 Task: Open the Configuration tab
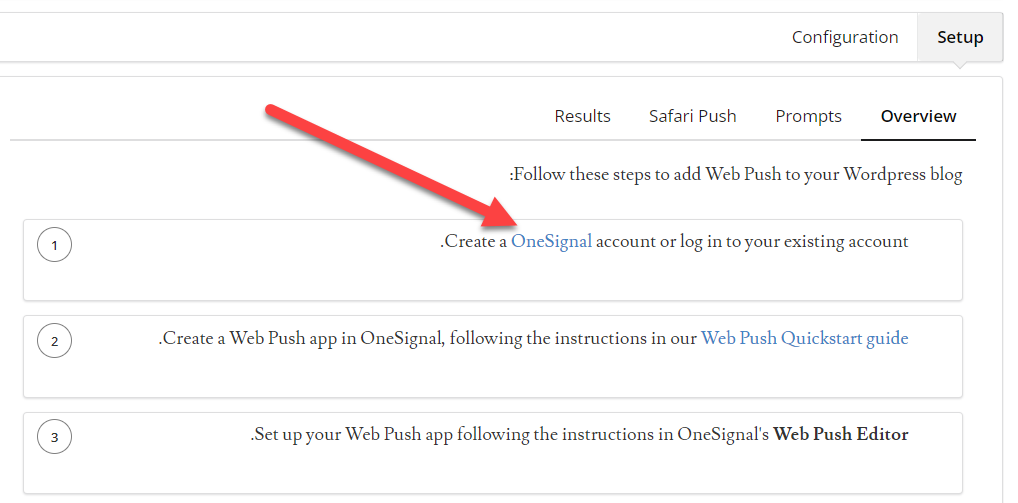point(845,38)
